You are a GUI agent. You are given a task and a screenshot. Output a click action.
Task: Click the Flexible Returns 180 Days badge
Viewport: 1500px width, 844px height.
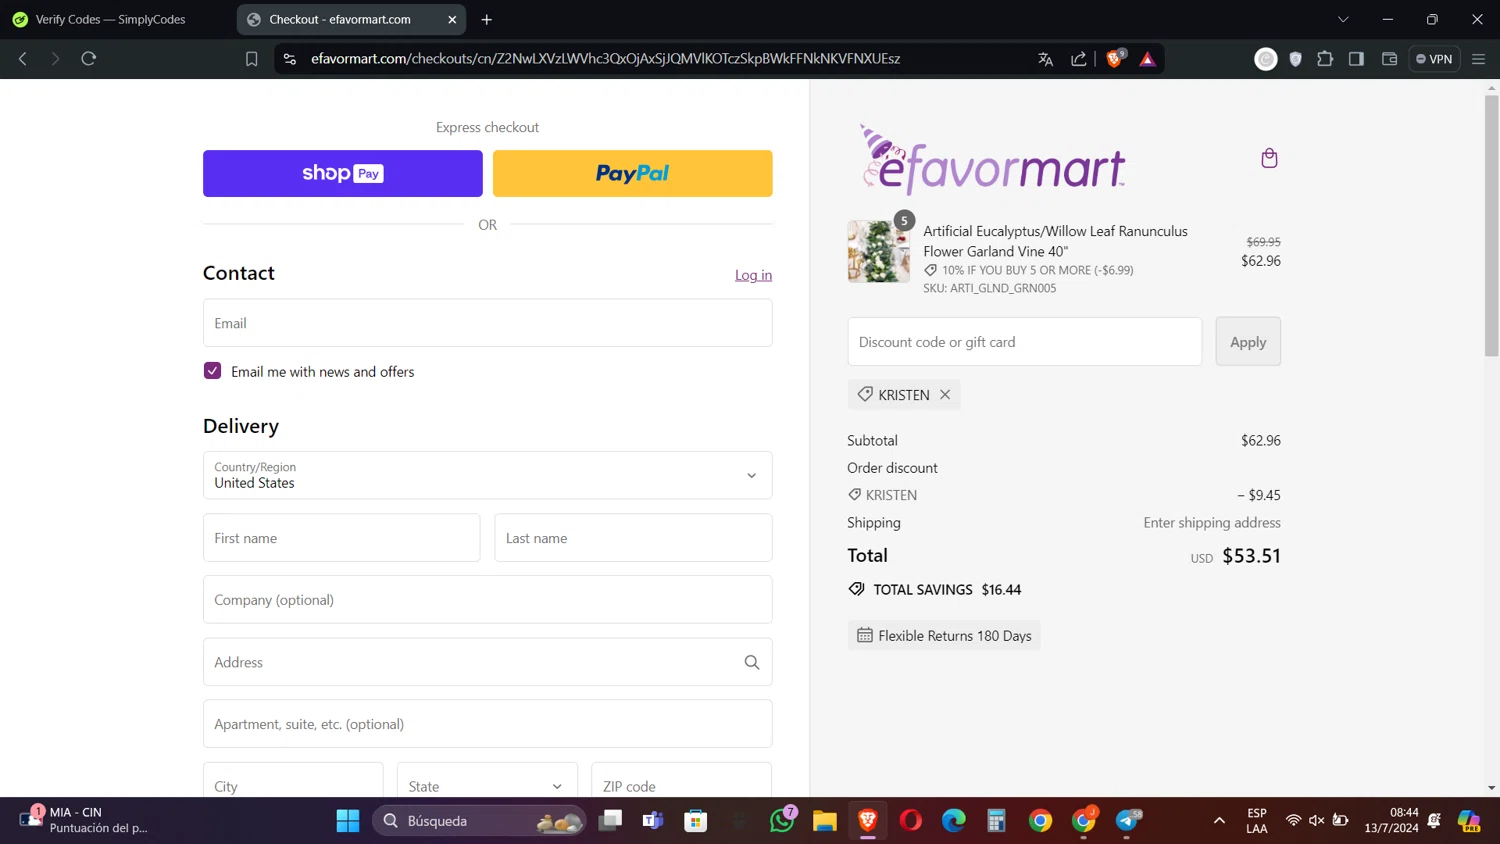pos(944,636)
